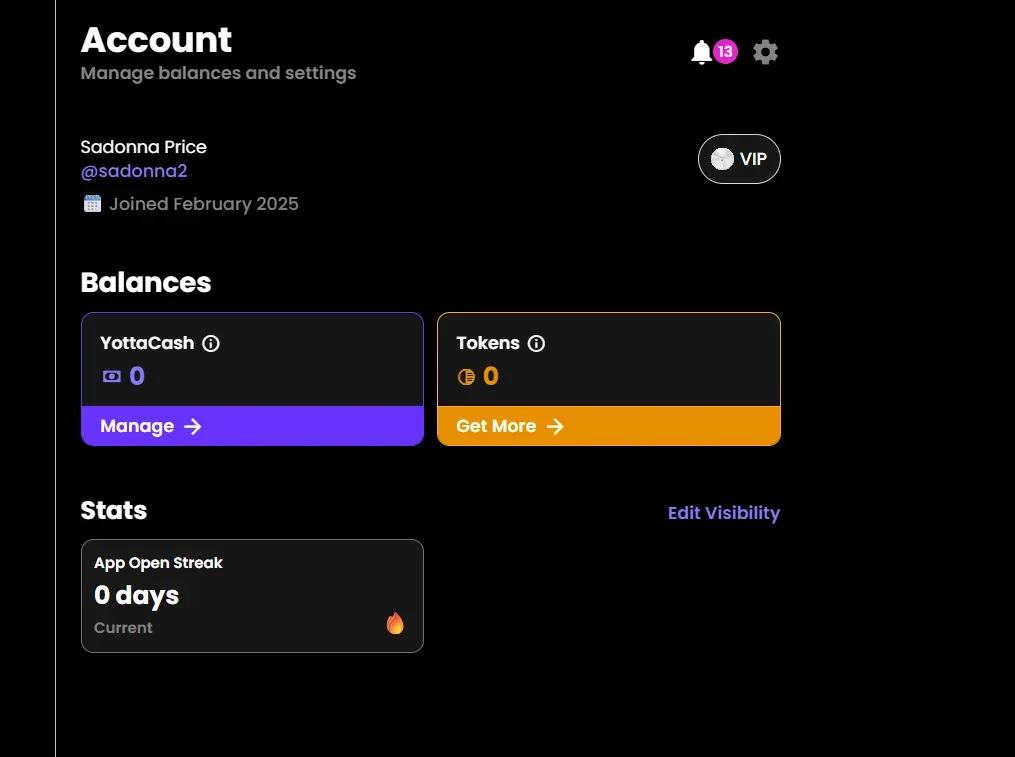Viewport: 1015px width, 757px height.
Task: Open Edit Visibility for stats
Action: [723, 513]
